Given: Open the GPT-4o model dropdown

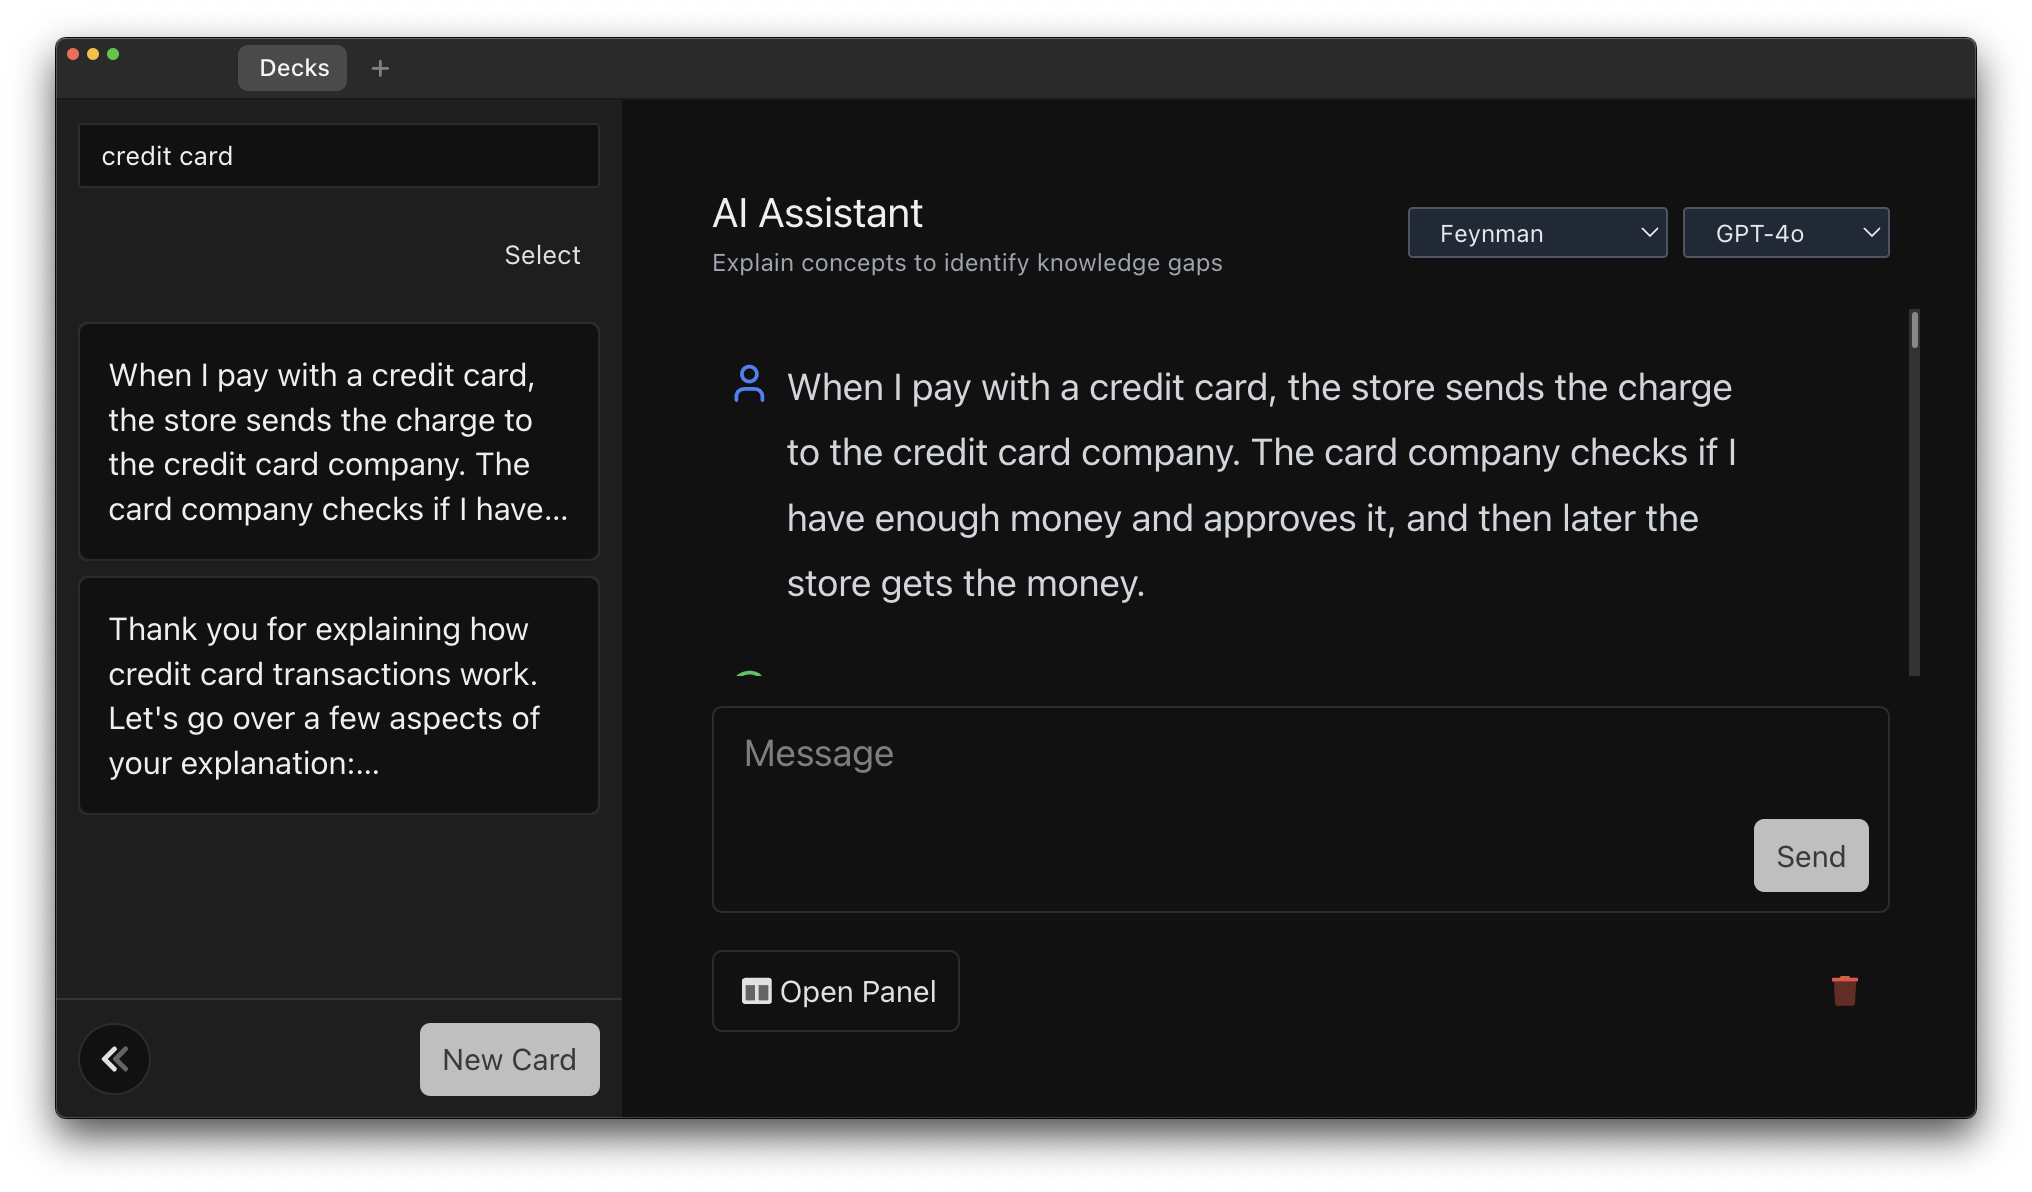Looking at the screenshot, I should pos(1786,232).
